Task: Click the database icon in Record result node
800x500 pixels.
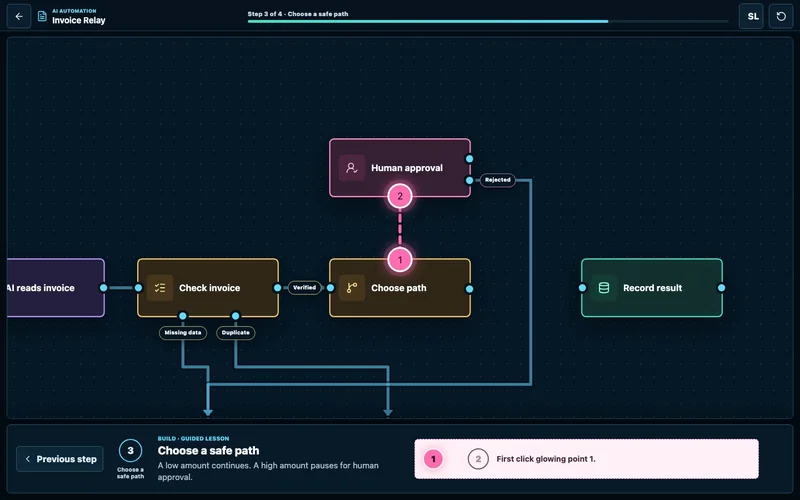Action: [604, 288]
